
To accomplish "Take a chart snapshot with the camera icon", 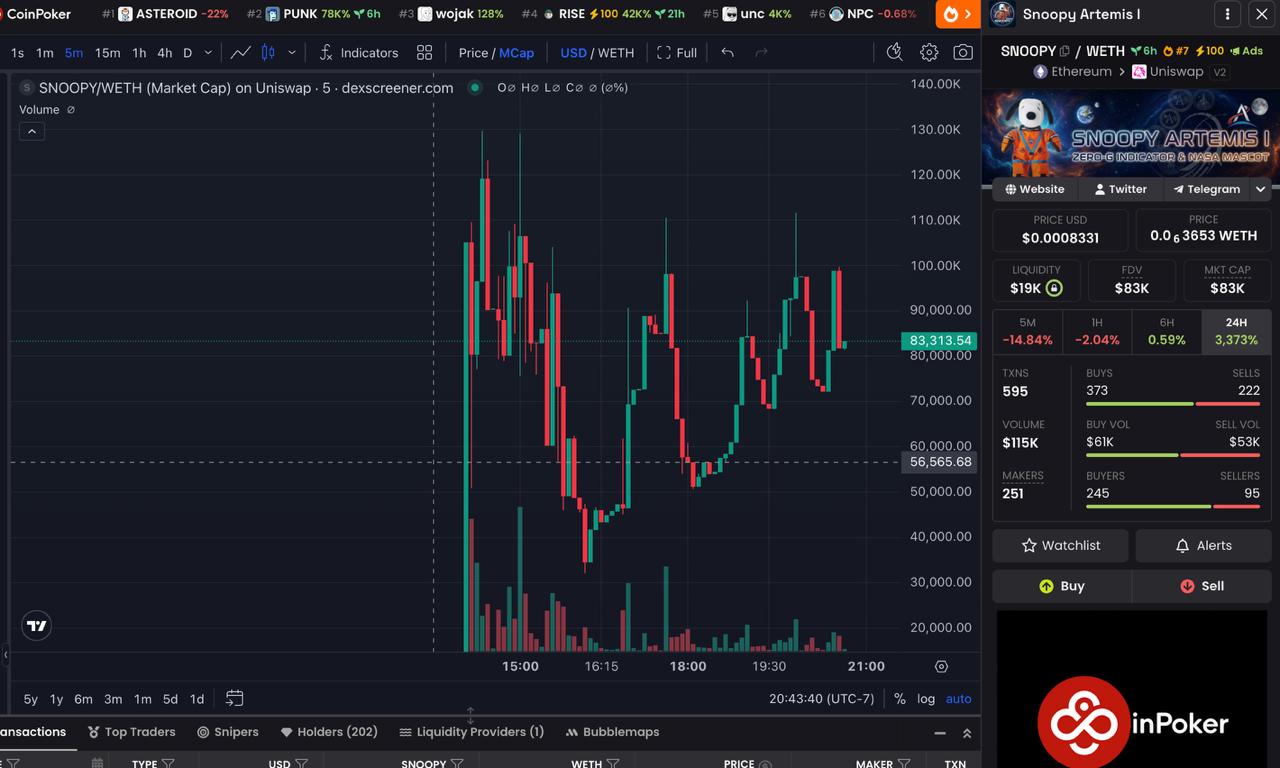I will tap(963, 53).
